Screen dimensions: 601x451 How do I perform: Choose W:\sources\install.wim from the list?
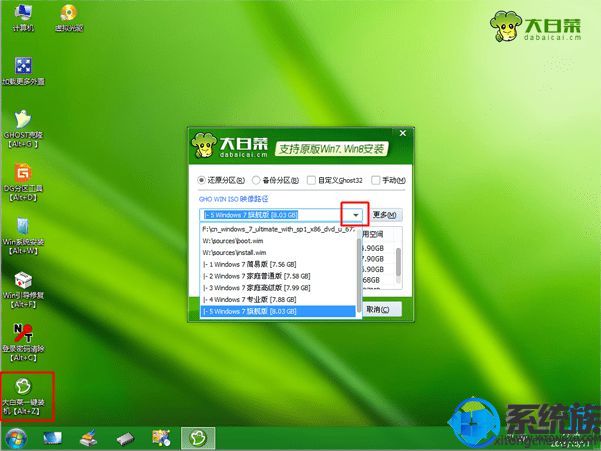point(279,253)
